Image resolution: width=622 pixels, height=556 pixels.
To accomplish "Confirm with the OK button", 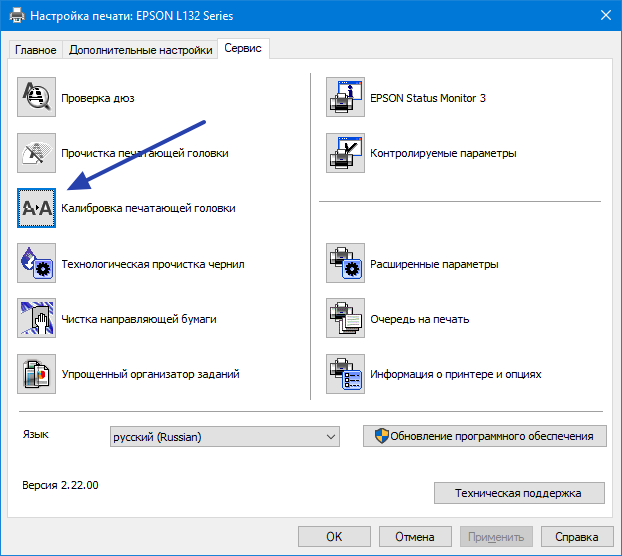I will pos(334,537).
